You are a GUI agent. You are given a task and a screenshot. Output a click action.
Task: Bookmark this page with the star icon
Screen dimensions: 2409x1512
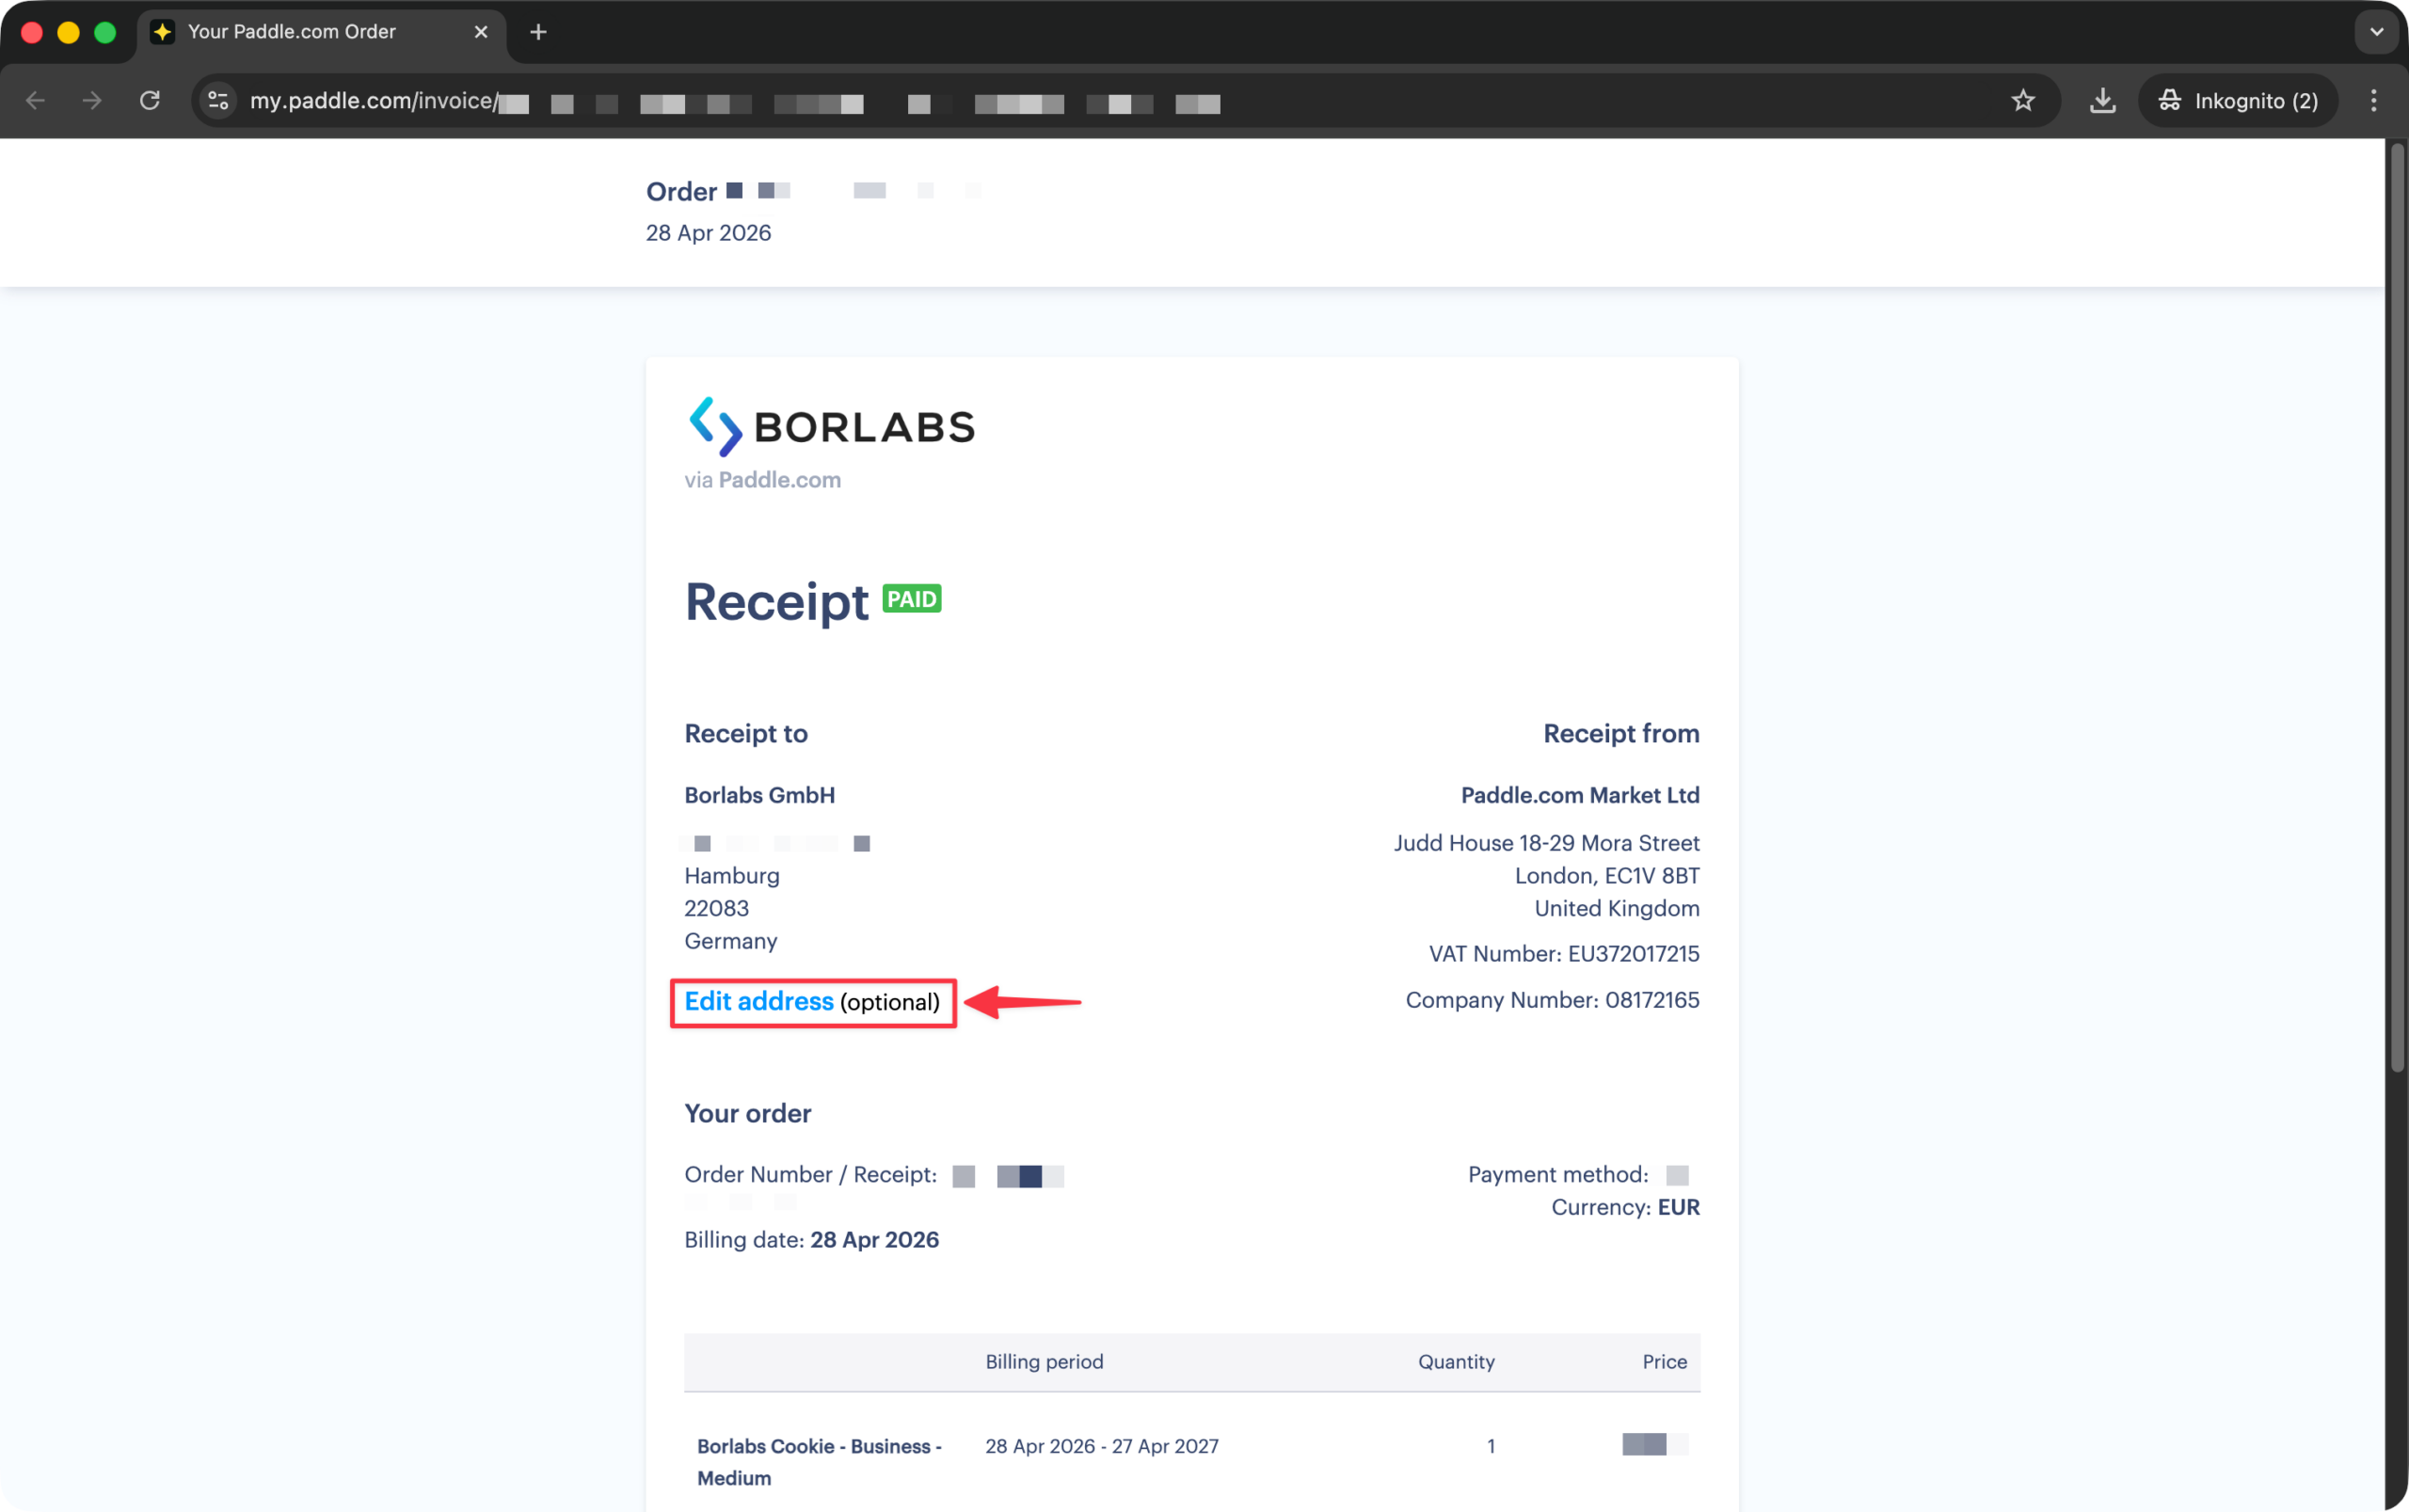pyautogui.click(x=2023, y=101)
